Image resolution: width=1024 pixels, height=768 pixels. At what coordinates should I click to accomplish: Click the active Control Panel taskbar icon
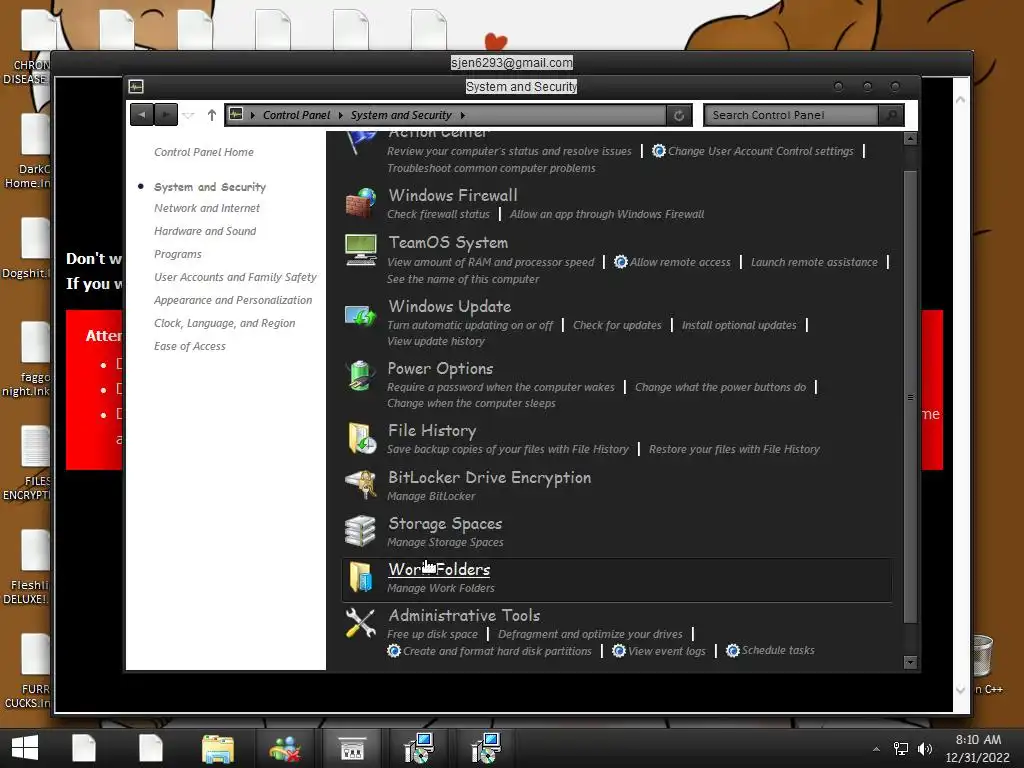(351, 749)
